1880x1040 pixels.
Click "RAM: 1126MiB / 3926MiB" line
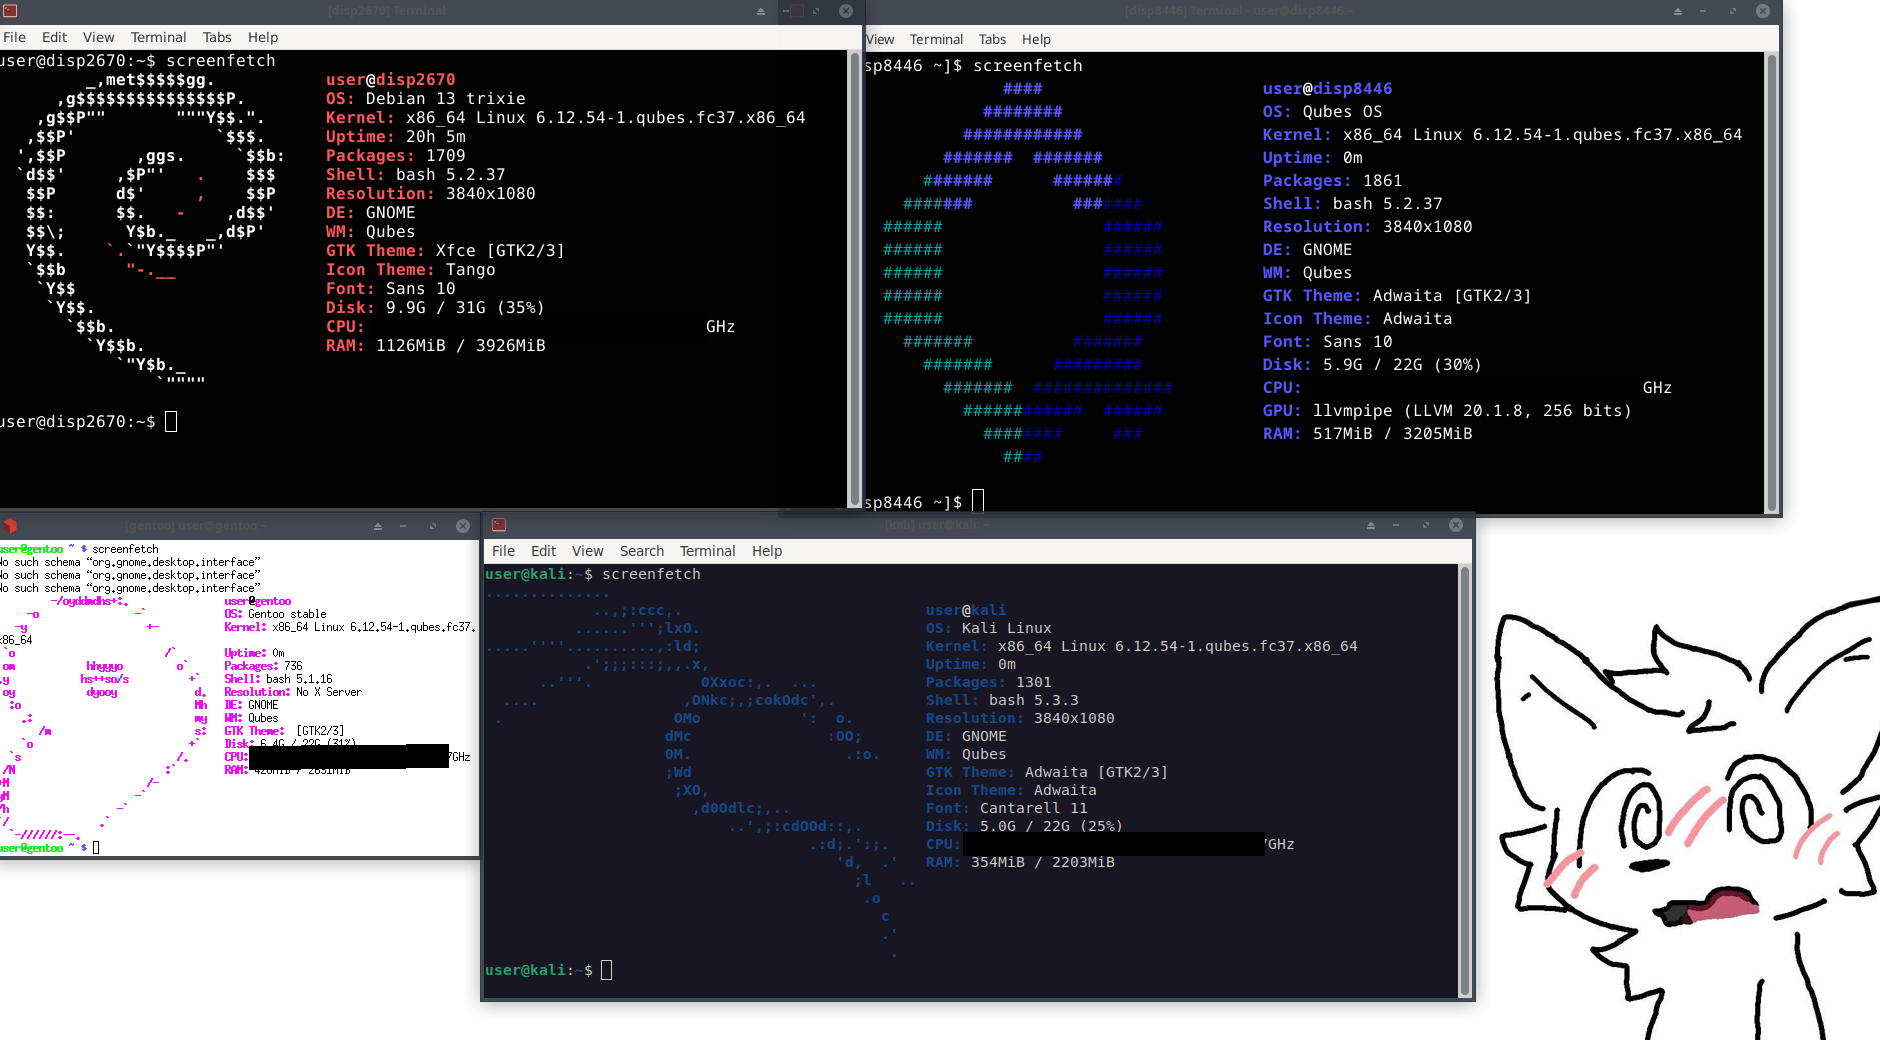[435, 346]
